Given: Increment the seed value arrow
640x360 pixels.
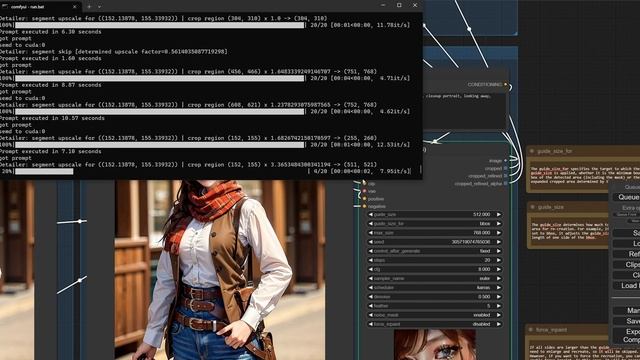Looking at the screenshot, I should click(499, 242).
